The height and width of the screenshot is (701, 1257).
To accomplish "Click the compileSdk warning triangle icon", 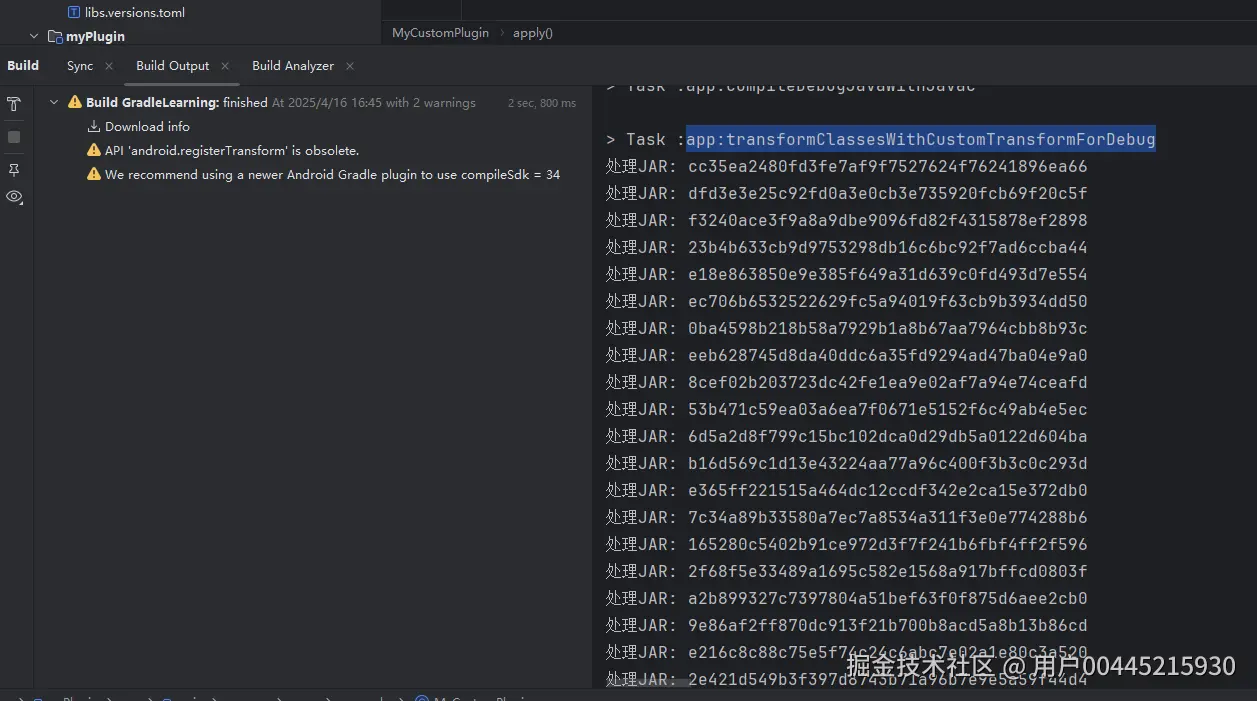I will point(94,175).
